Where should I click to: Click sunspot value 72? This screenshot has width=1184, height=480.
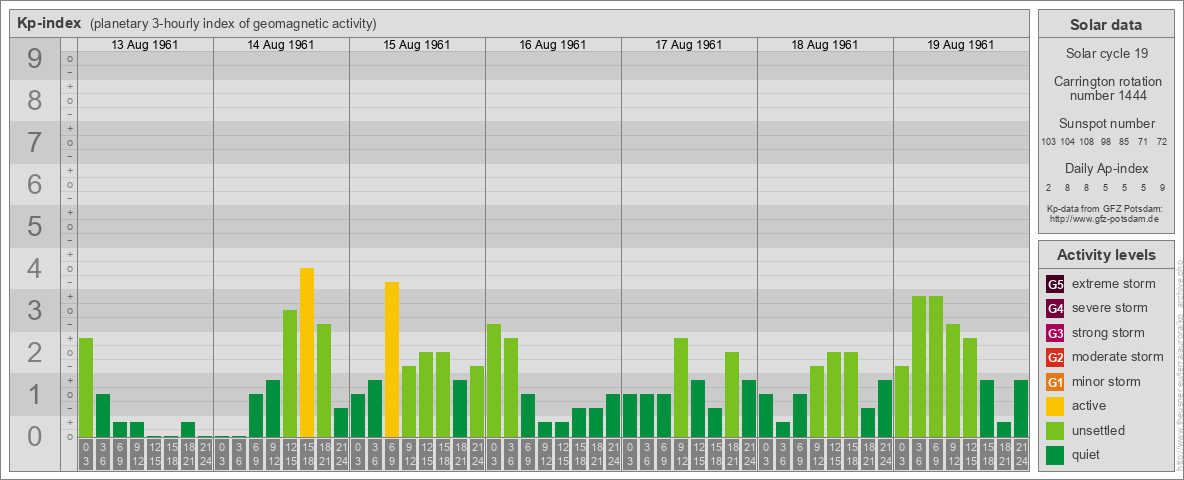click(x=1162, y=142)
